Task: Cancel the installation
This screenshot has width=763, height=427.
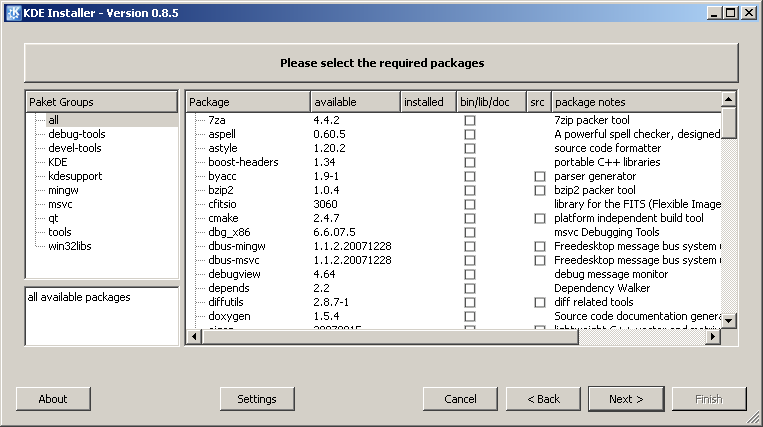Action: click(460, 399)
